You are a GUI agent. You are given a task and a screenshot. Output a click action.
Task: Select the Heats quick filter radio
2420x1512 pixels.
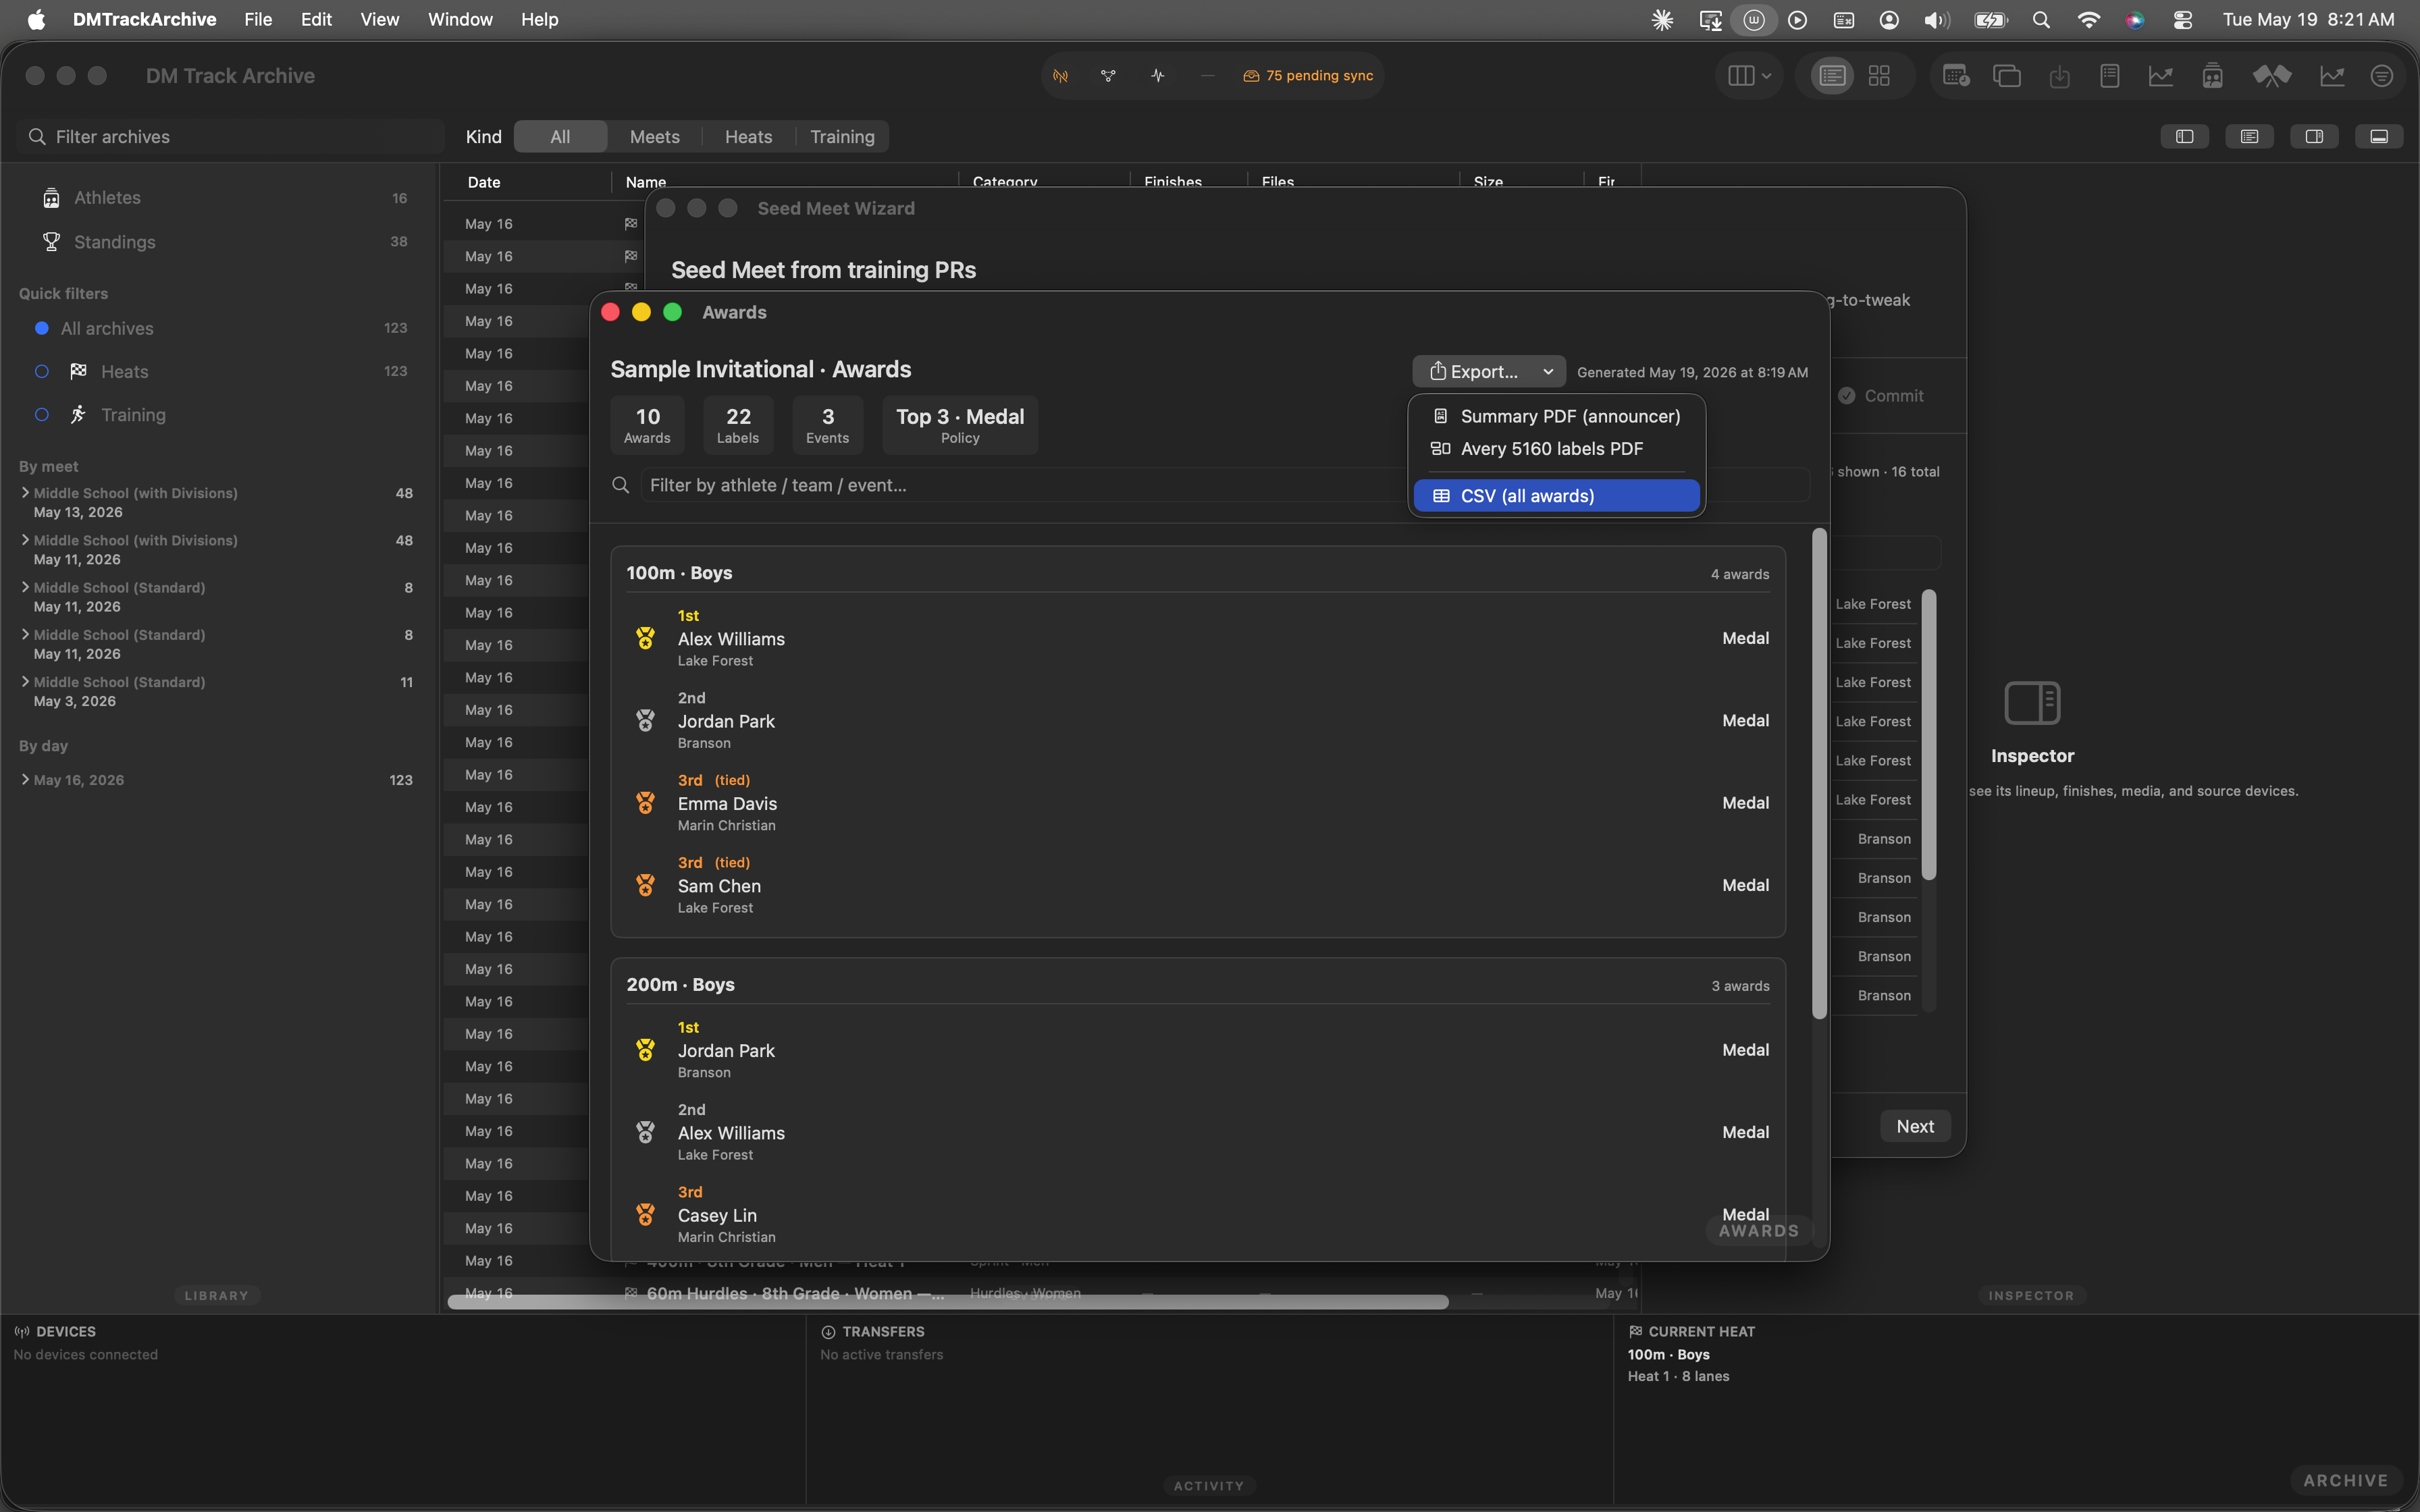point(42,371)
